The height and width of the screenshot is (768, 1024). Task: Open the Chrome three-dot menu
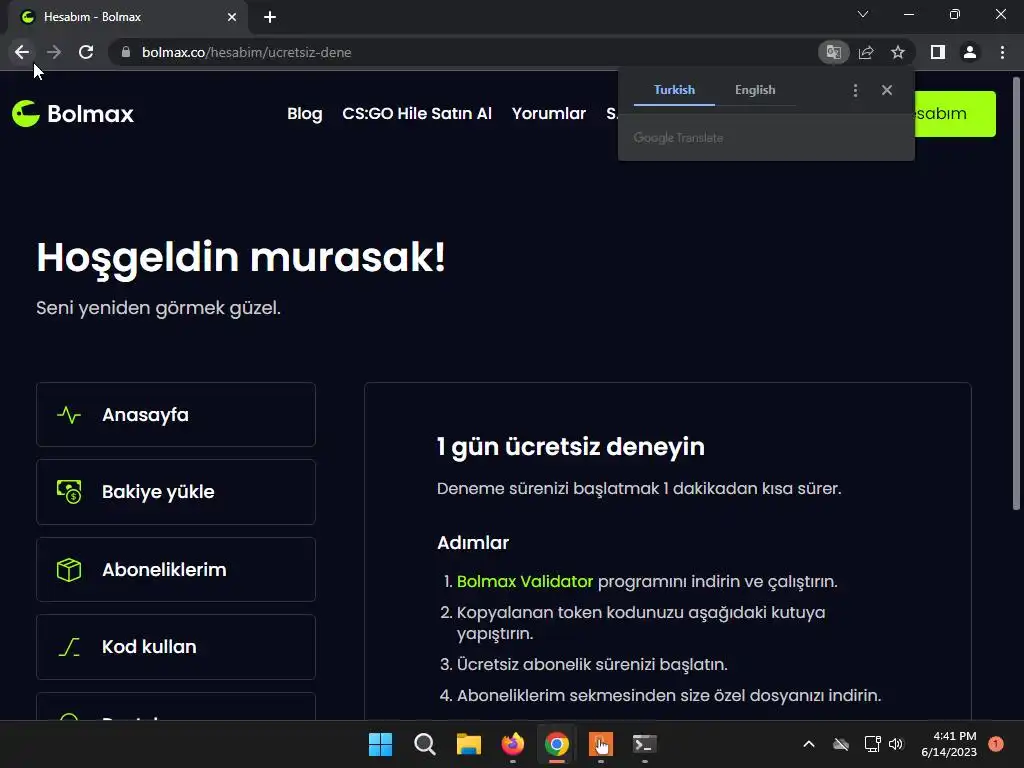[1002, 52]
